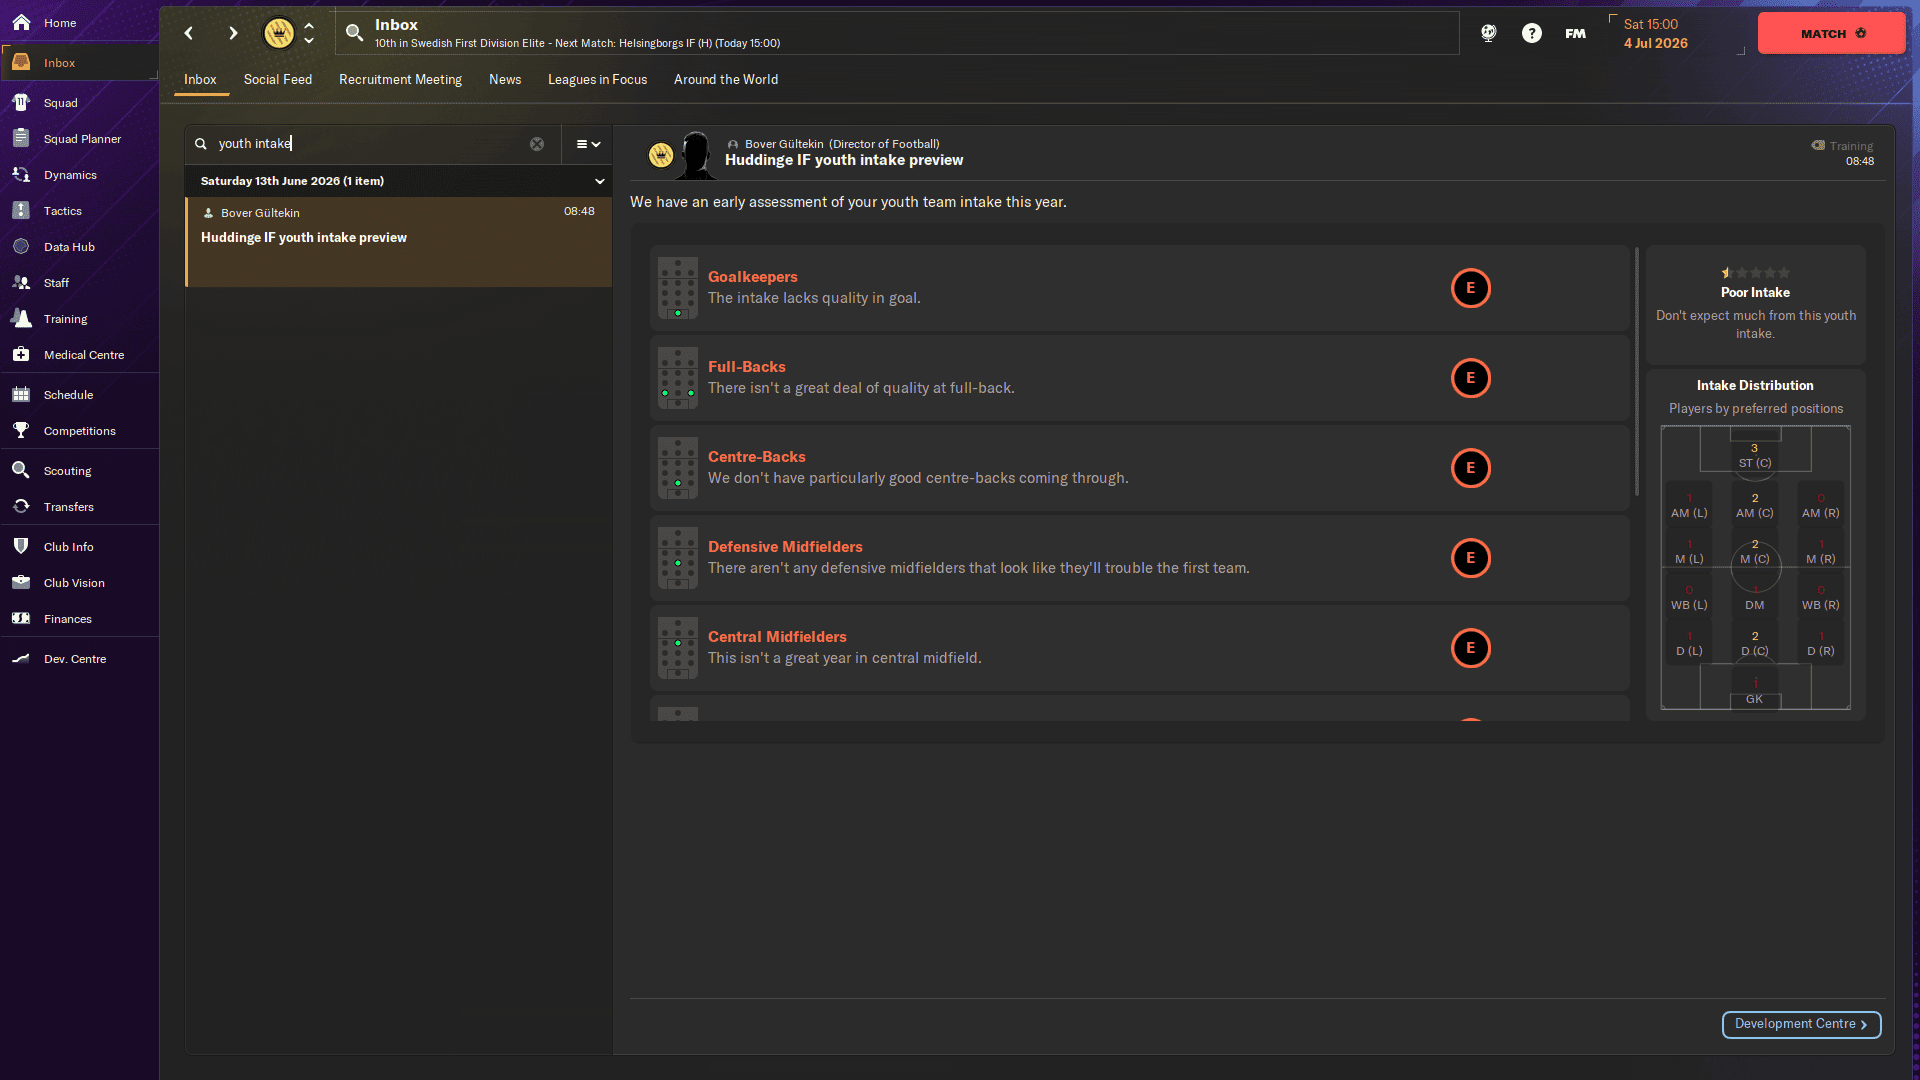
Task: Switch to the Inbox tab
Action: pyautogui.click(x=200, y=80)
